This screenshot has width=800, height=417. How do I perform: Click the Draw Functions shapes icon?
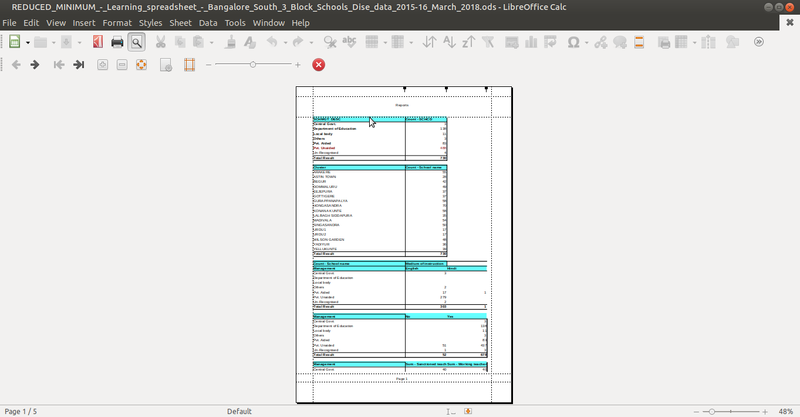733,42
